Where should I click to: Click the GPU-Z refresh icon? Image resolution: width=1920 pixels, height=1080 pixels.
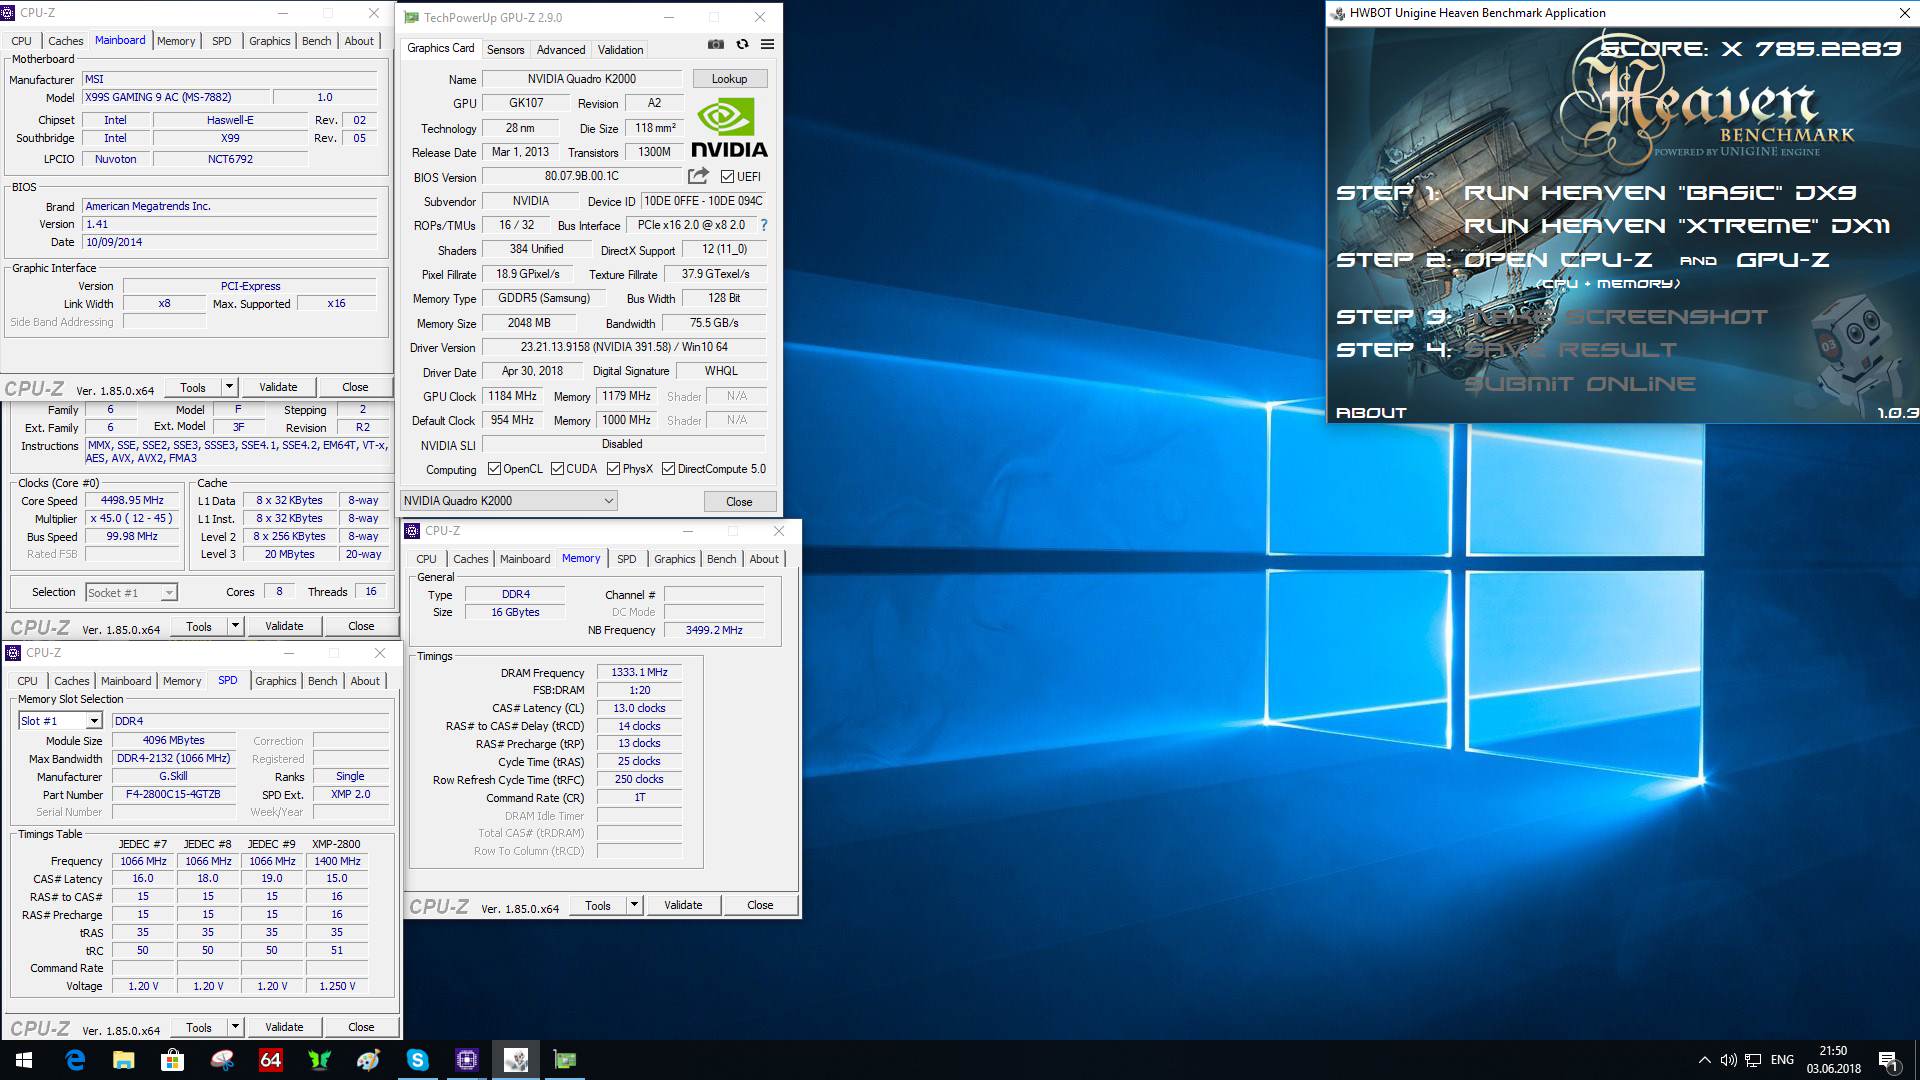coord(742,44)
